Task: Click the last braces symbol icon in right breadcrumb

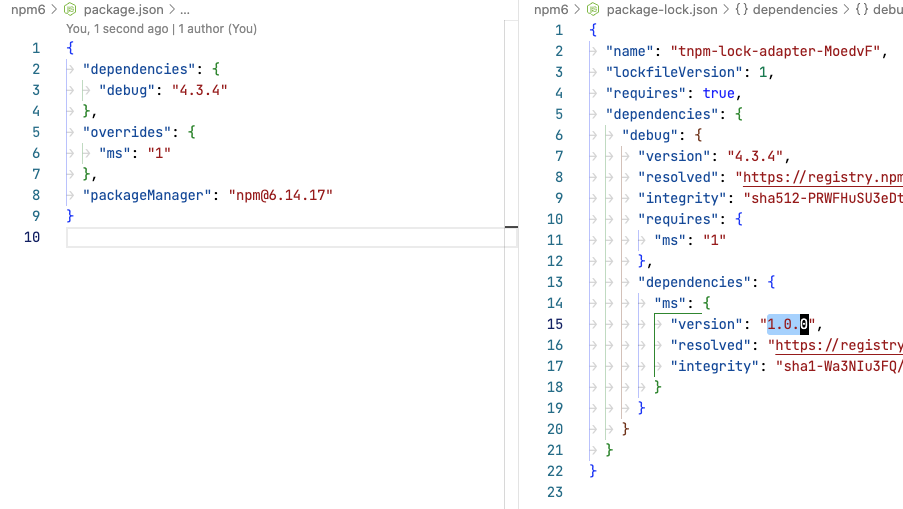Action: pos(864,10)
